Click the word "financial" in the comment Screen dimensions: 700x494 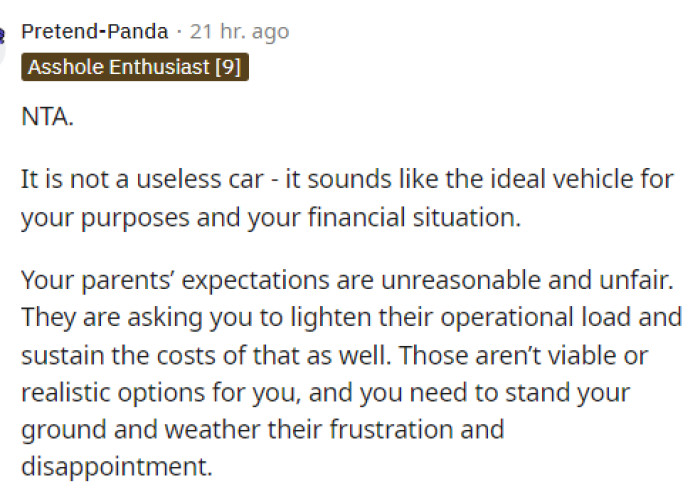357,218
